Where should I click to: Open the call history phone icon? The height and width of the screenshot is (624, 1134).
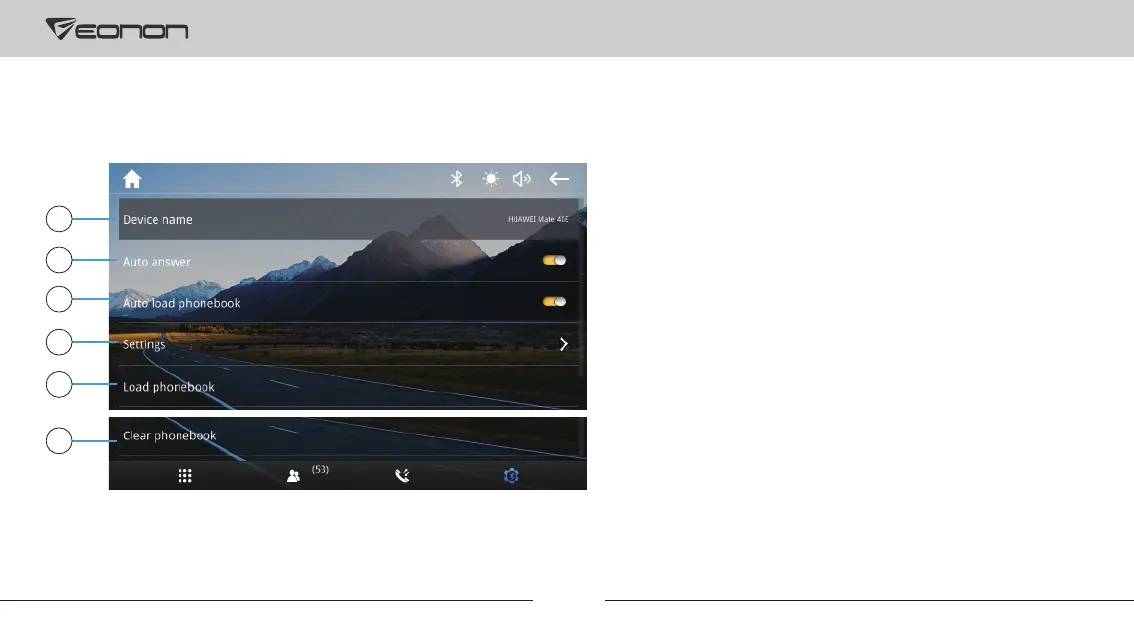tap(402, 476)
